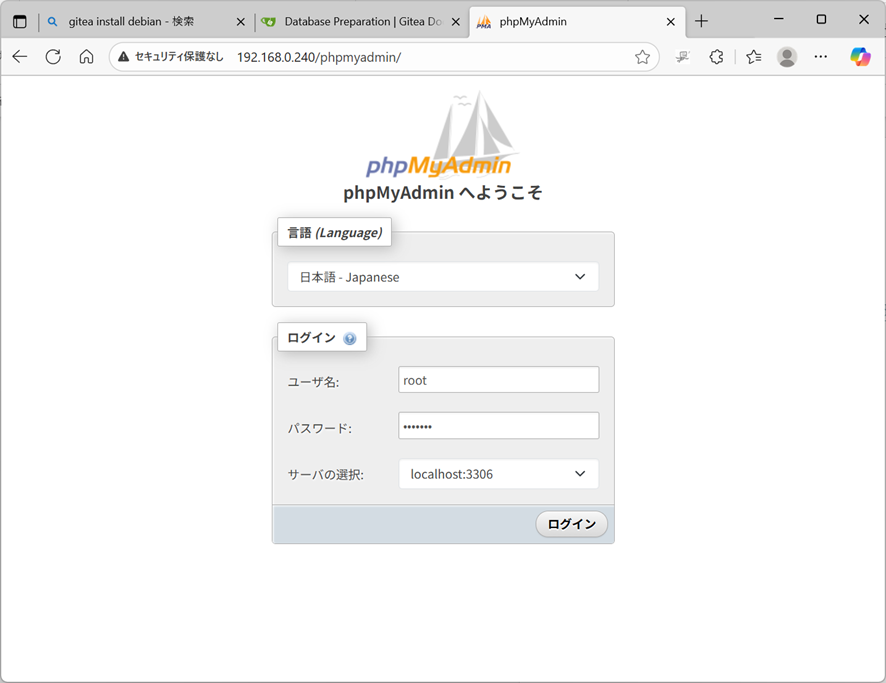
Task: Click the phpMyAdmin sailboat logo
Action: point(441,136)
